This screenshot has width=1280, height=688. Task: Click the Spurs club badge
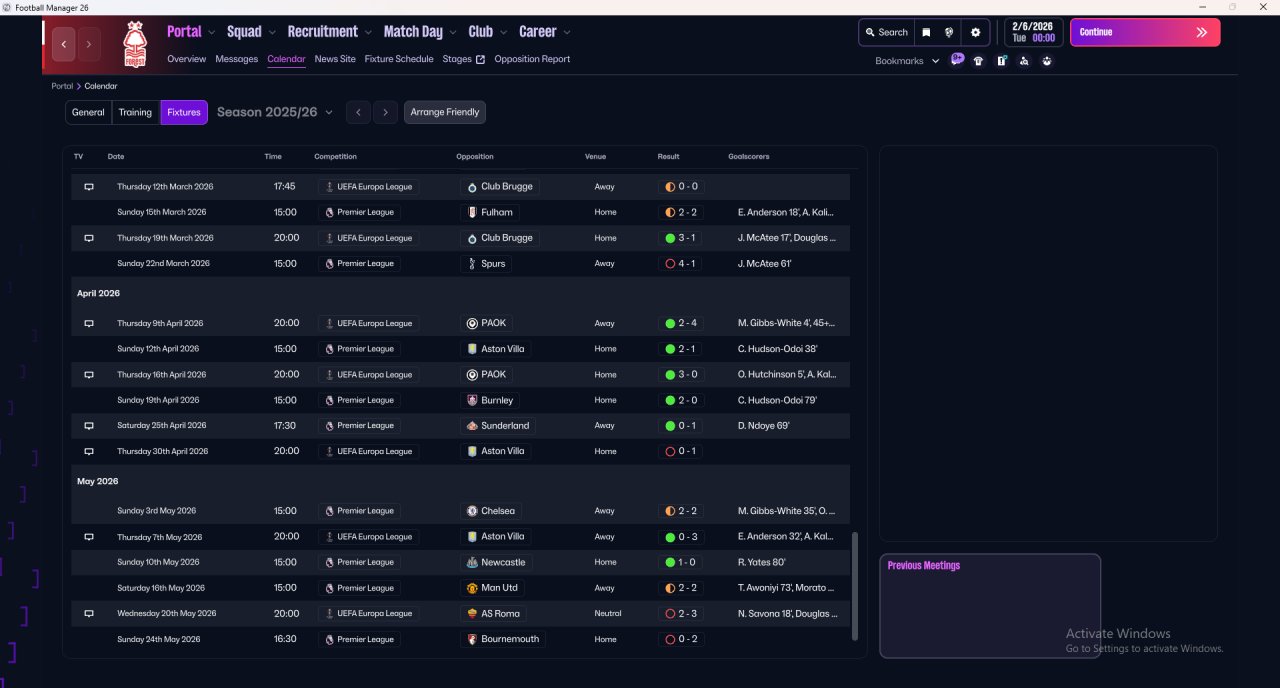point(472,264)
